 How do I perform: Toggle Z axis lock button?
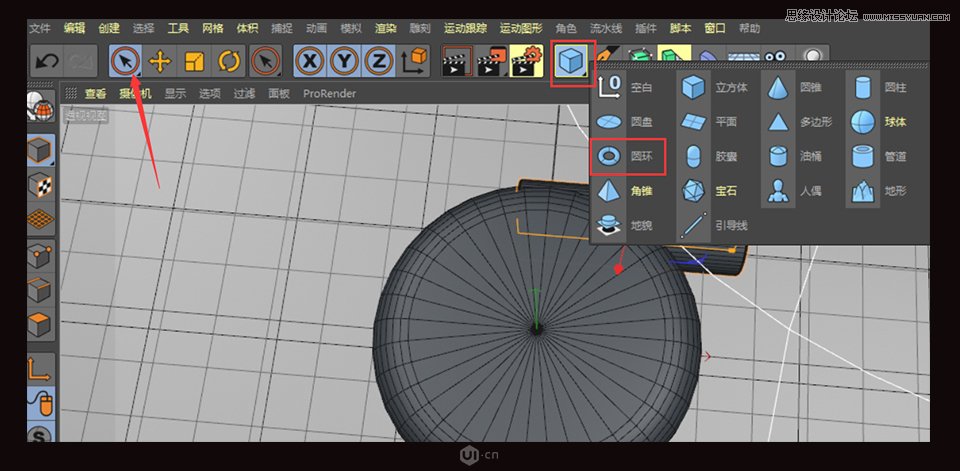378,62
